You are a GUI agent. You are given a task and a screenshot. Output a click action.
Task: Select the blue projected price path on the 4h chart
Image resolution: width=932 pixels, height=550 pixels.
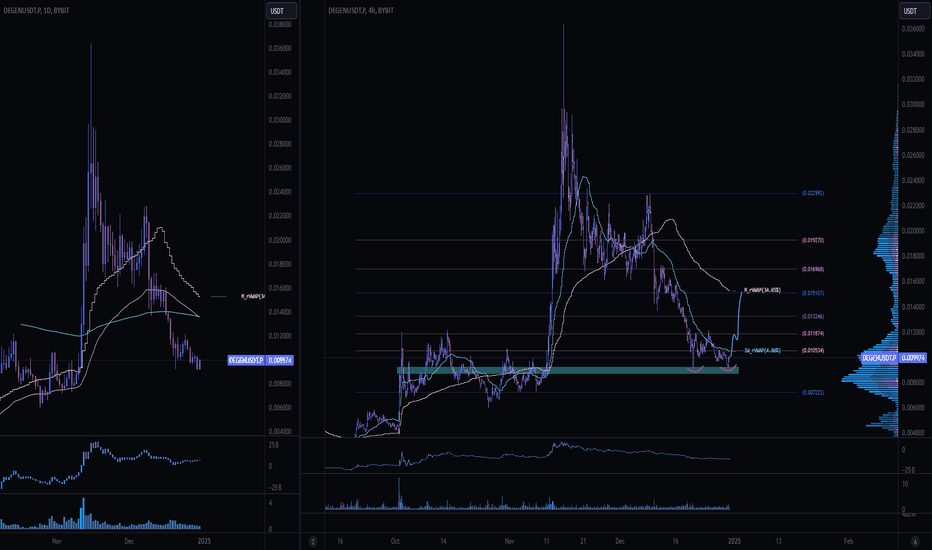735,327
